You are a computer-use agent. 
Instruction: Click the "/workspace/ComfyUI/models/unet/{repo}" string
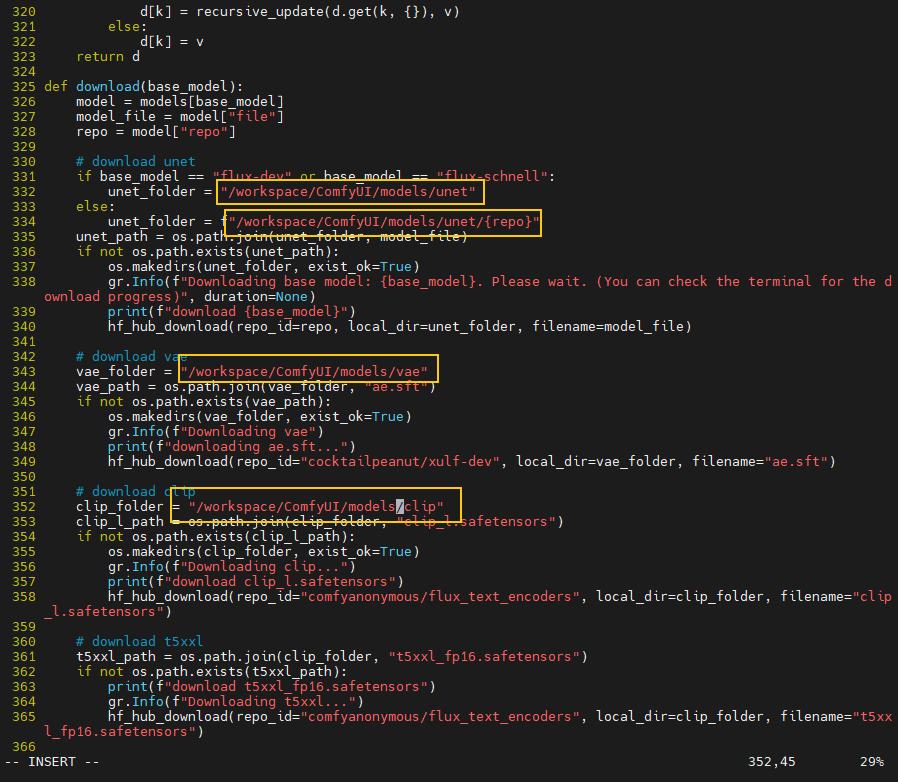(x=384, y=222)
